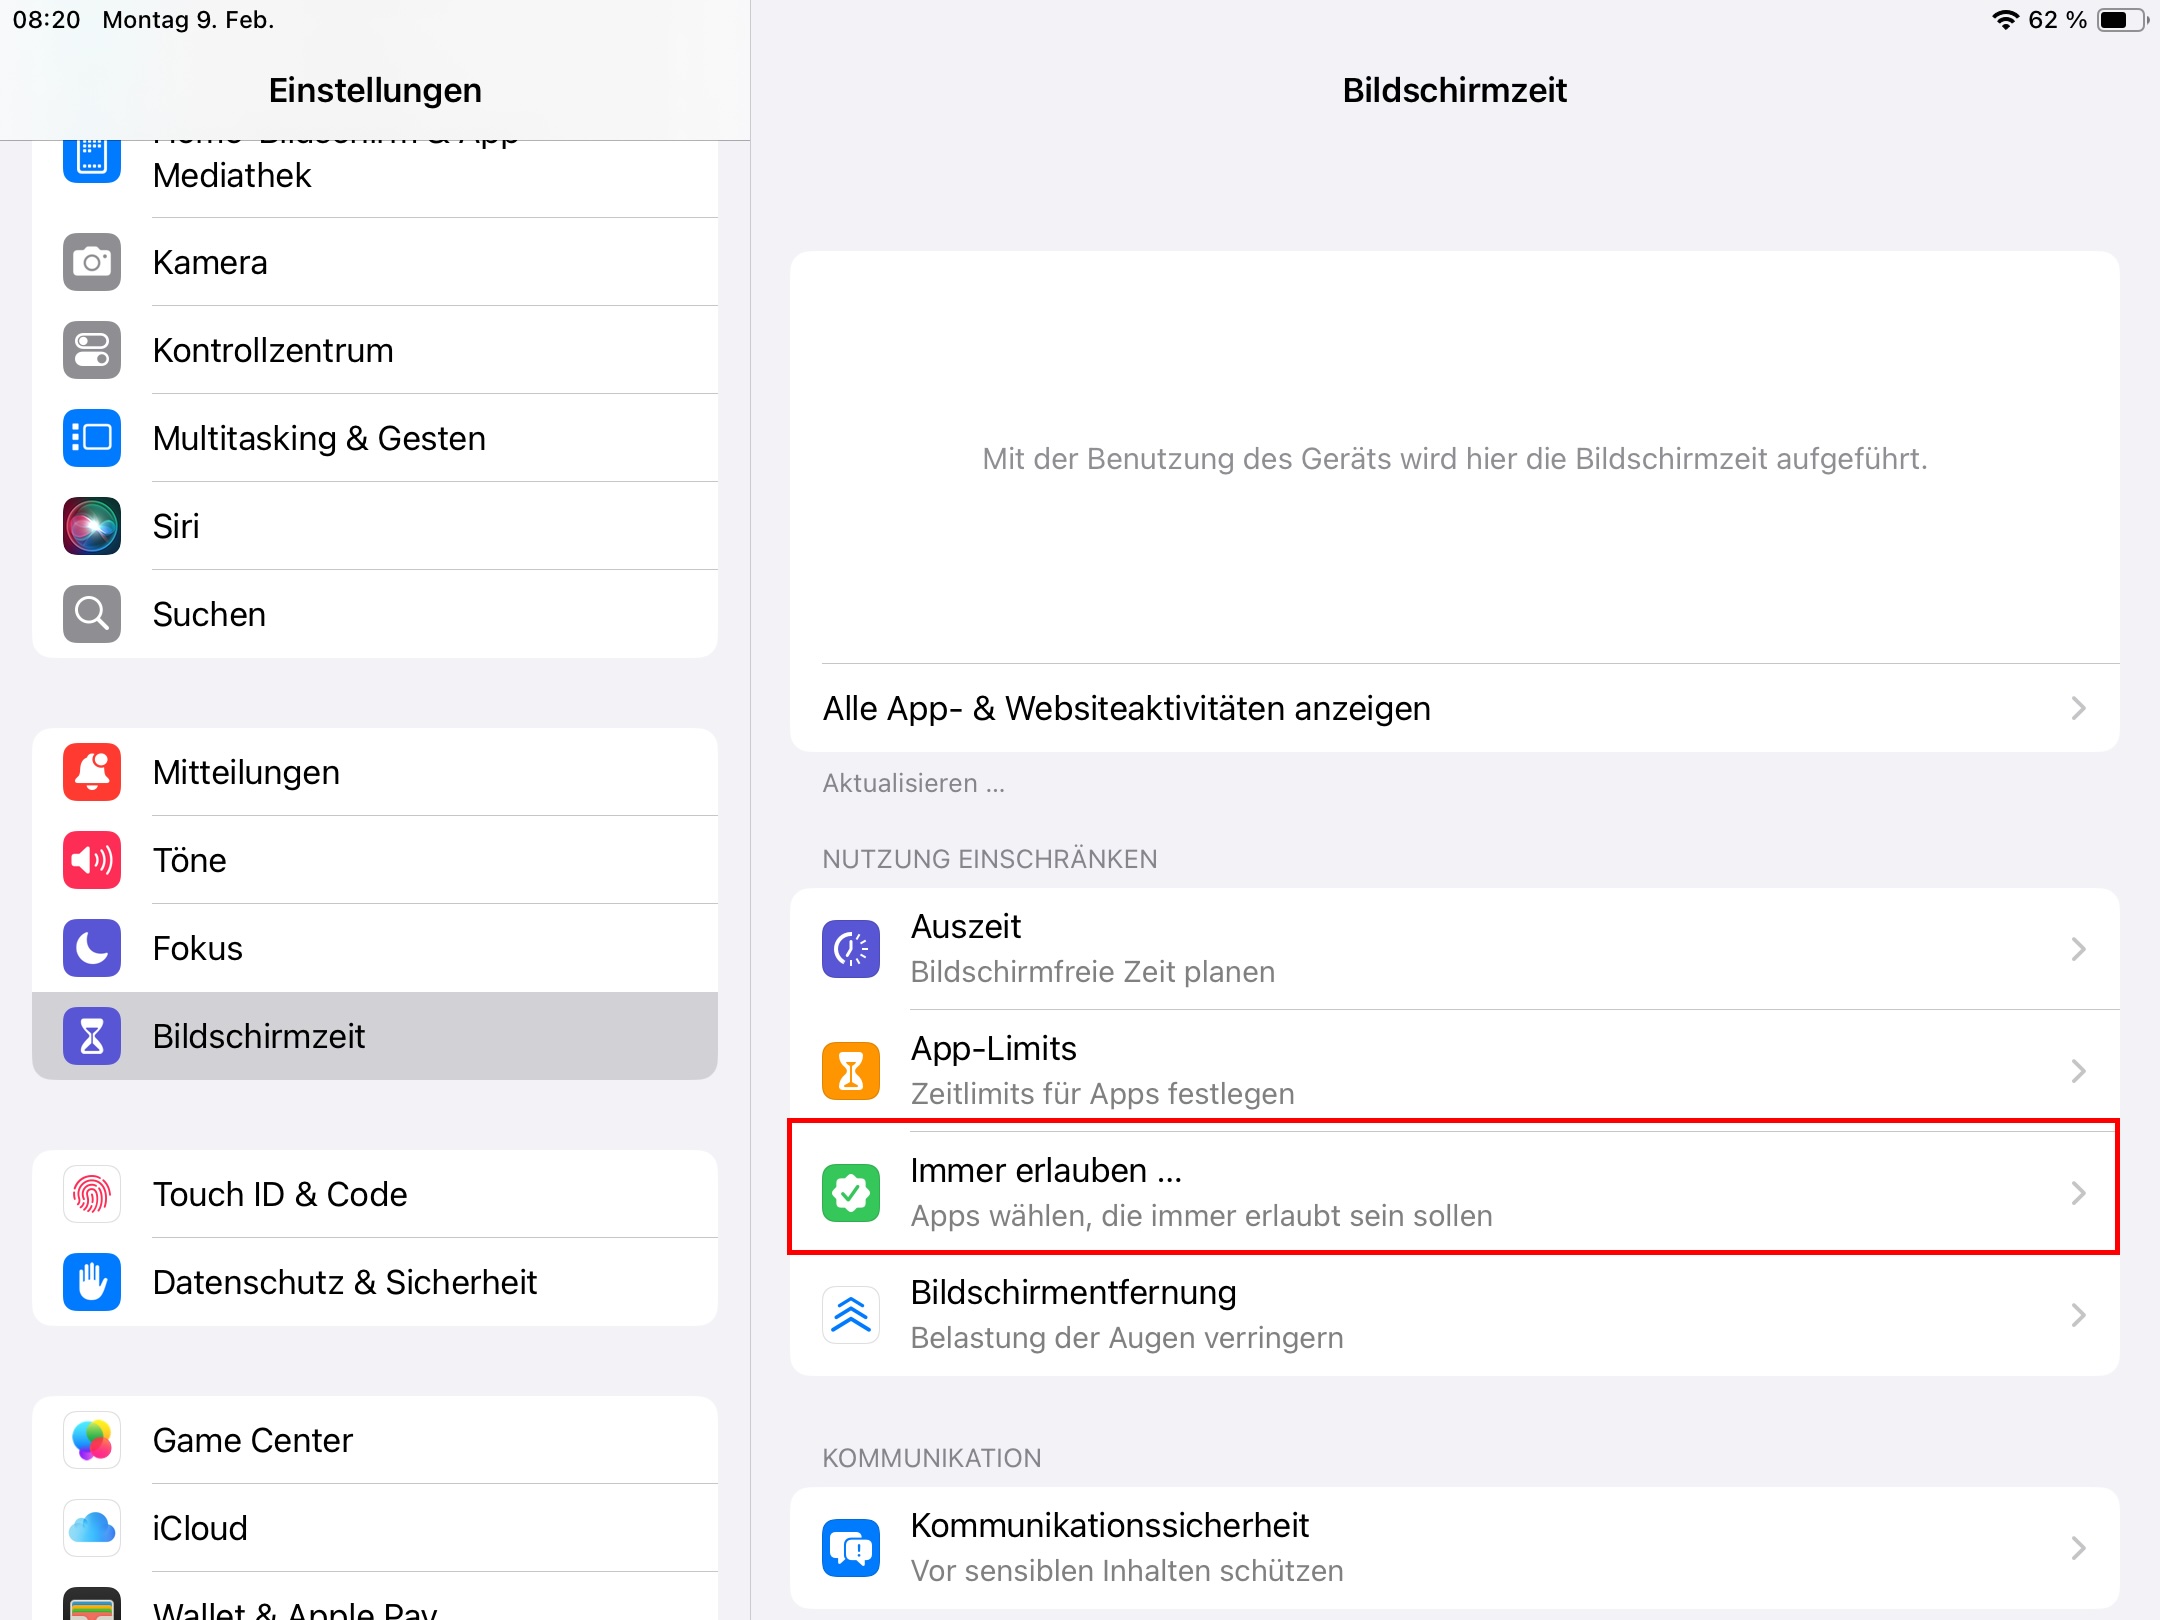
Task: Tap the Fokus moon icon
Action: tap(92, 948)
